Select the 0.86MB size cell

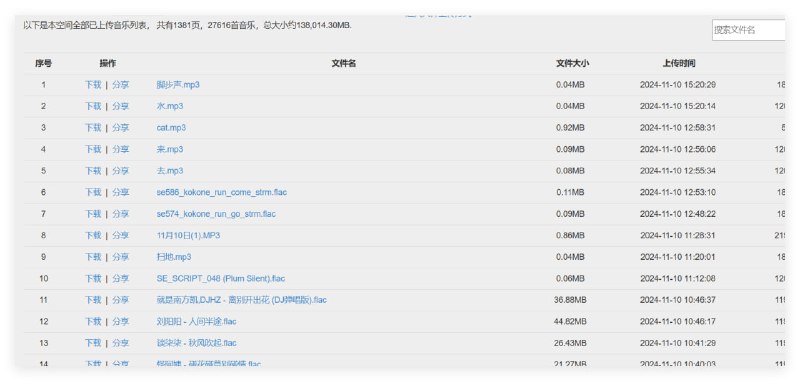point(570,235)
